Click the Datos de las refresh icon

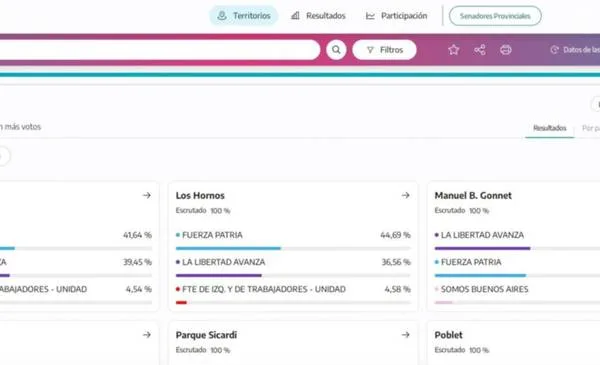pyautogui.click(x=554, y=50)
